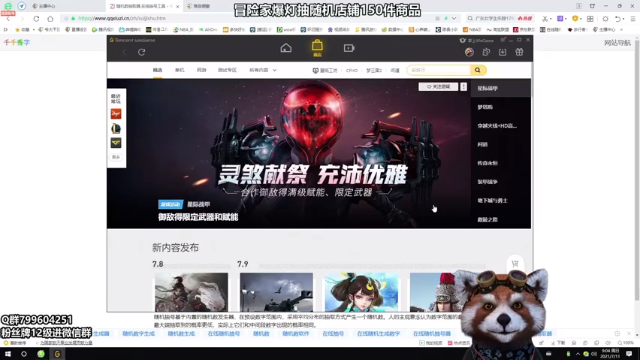640x360 pixels.
Task: Select the highlighted shop bag icon
Action: pos(317,48)
